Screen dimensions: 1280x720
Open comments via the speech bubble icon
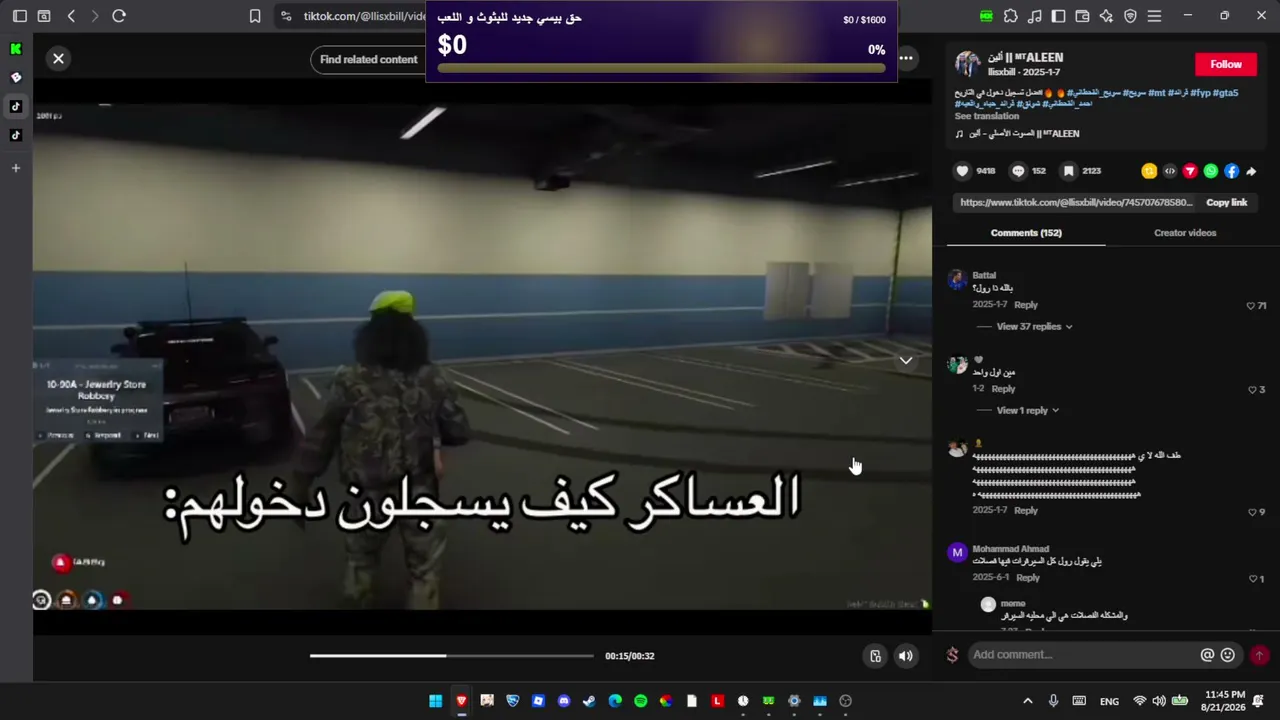pyautogui.click(x=1018, y=171)
